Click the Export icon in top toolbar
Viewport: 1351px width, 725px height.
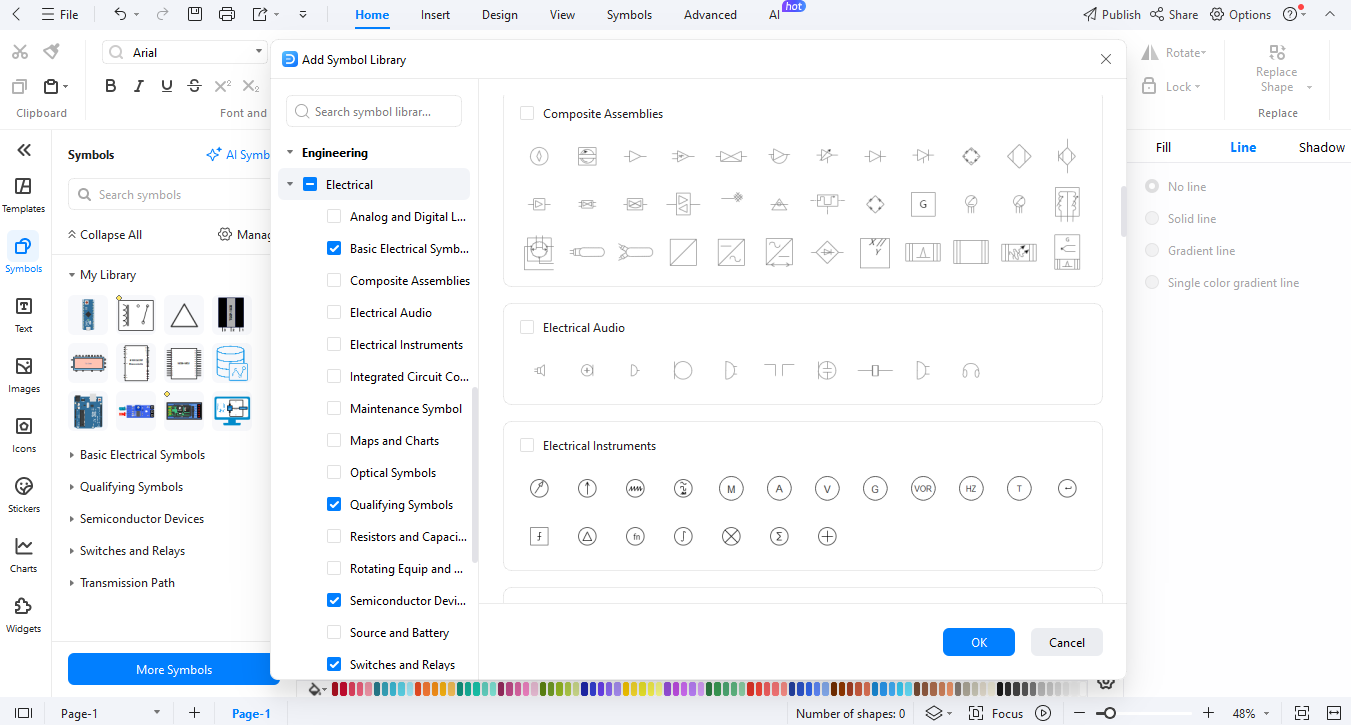260,14
